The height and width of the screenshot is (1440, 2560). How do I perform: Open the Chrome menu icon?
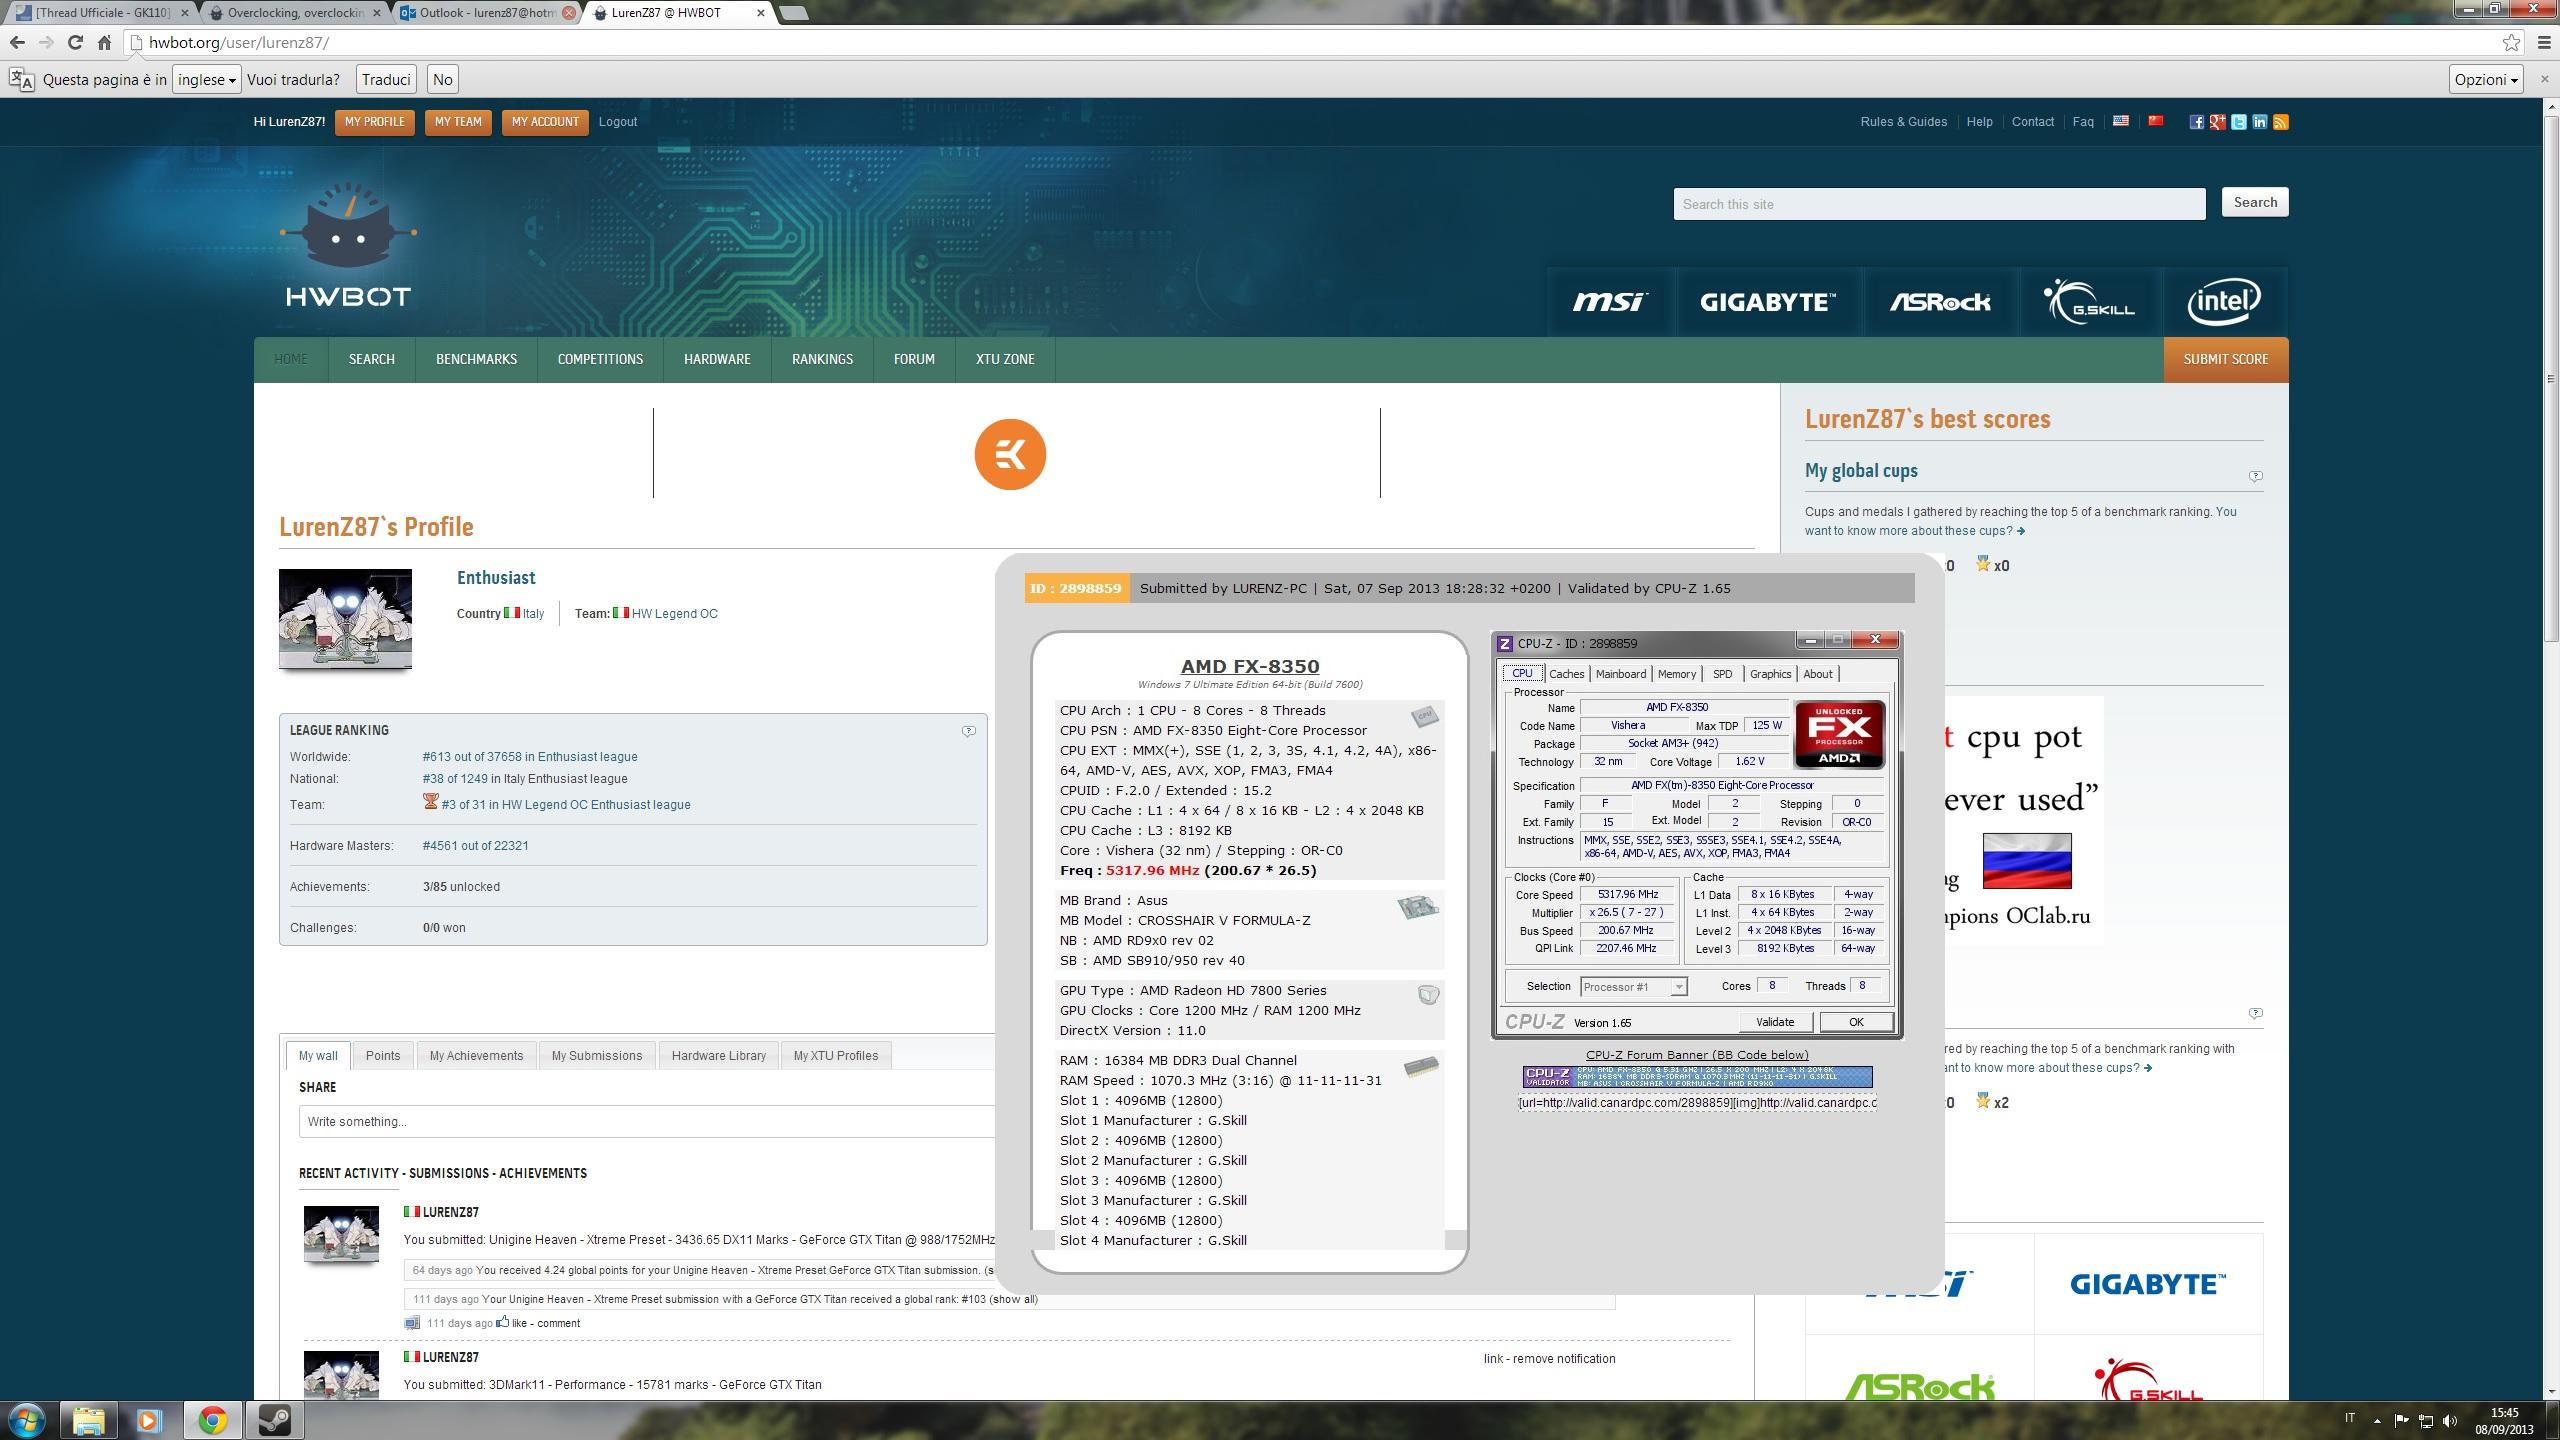tap(2544, 43)
